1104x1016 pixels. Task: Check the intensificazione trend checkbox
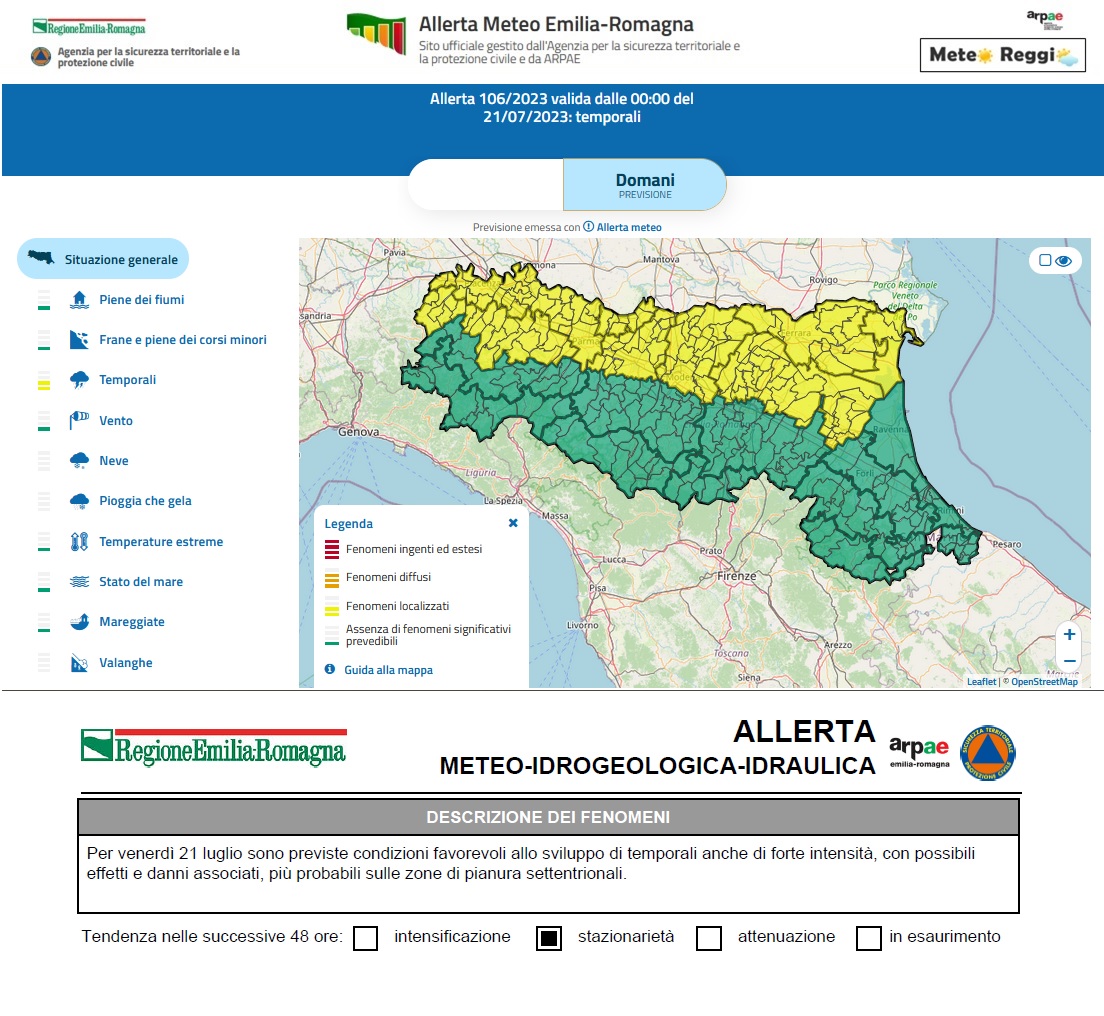click(x=366, y=939)
